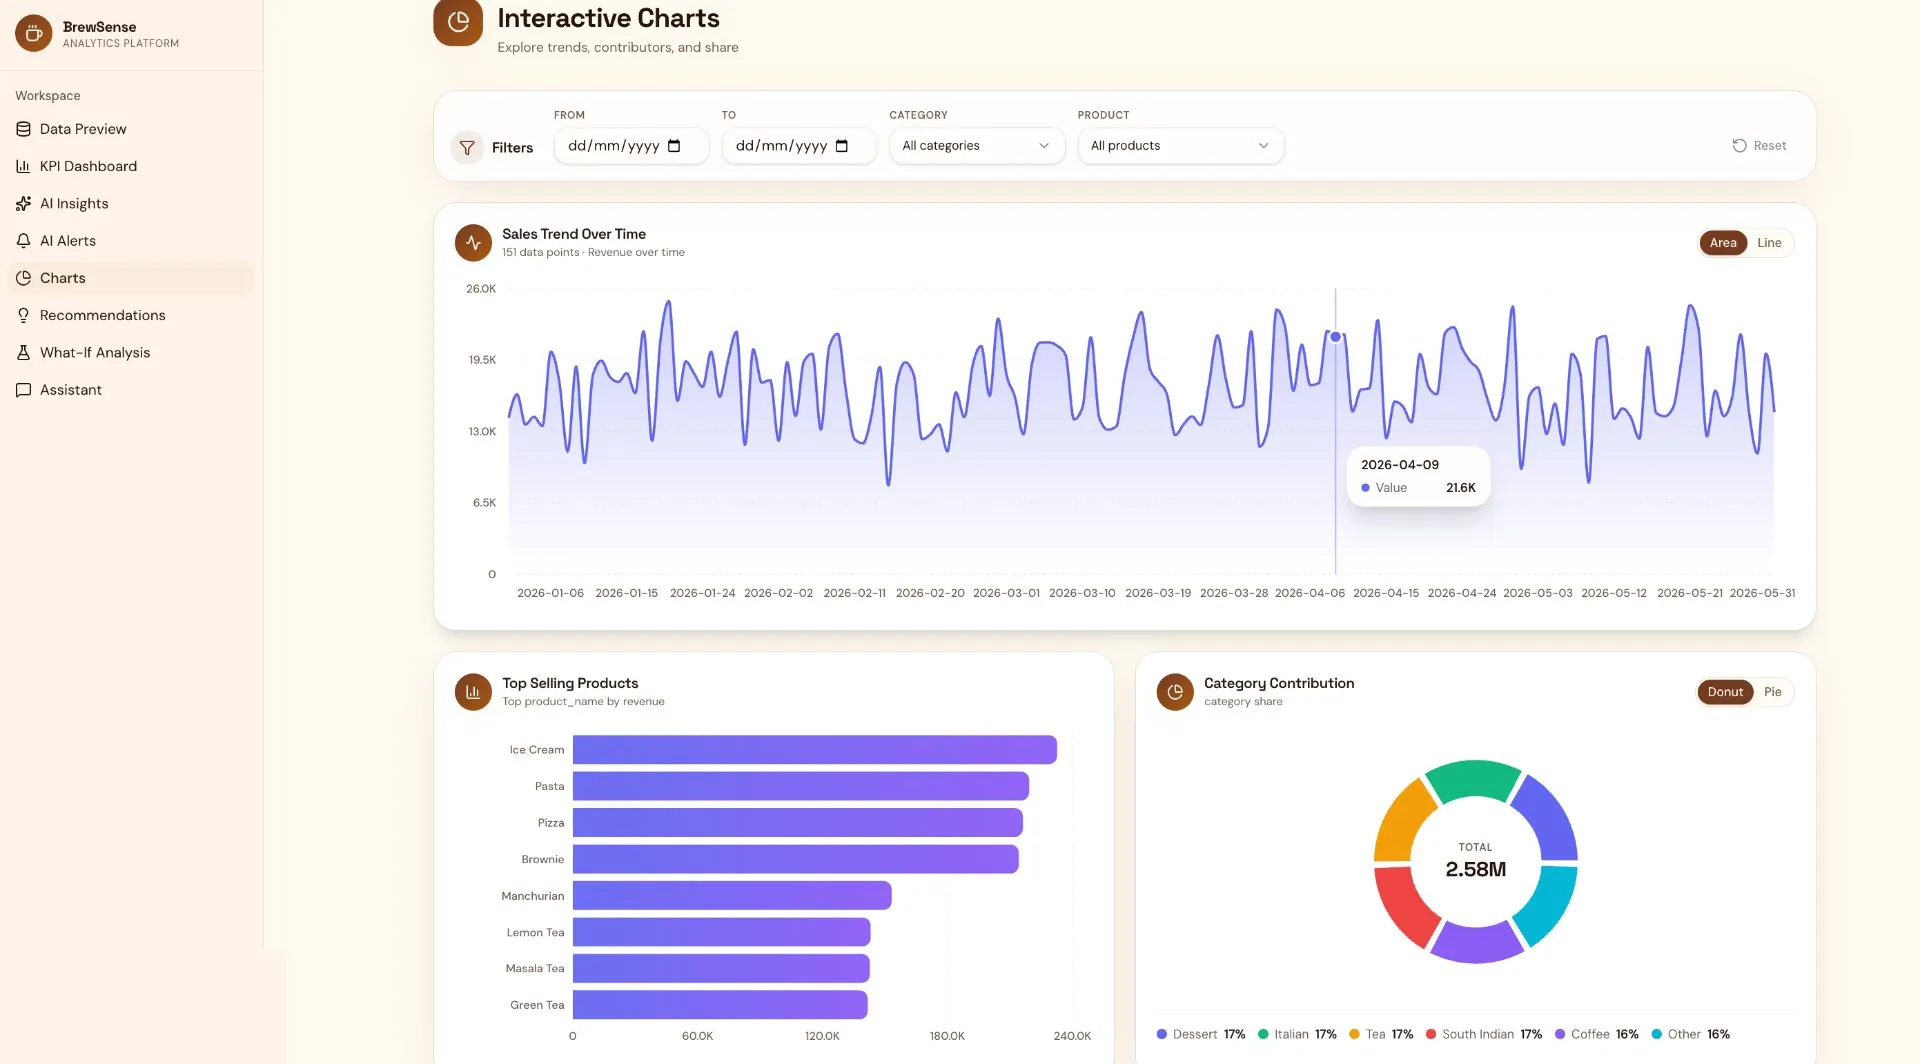Click the Reset circular arrow icon
Image resolution: width=1920 pixels, height=1064 pixels.
click(x=1739, y=145)
